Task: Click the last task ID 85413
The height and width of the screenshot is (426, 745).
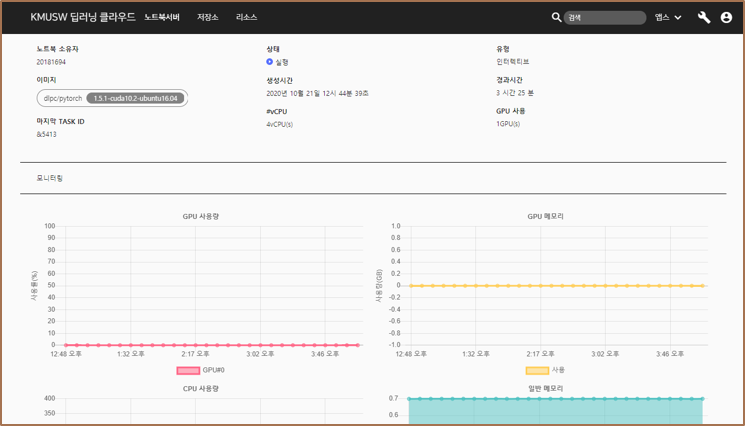Action: pos(47,134)
